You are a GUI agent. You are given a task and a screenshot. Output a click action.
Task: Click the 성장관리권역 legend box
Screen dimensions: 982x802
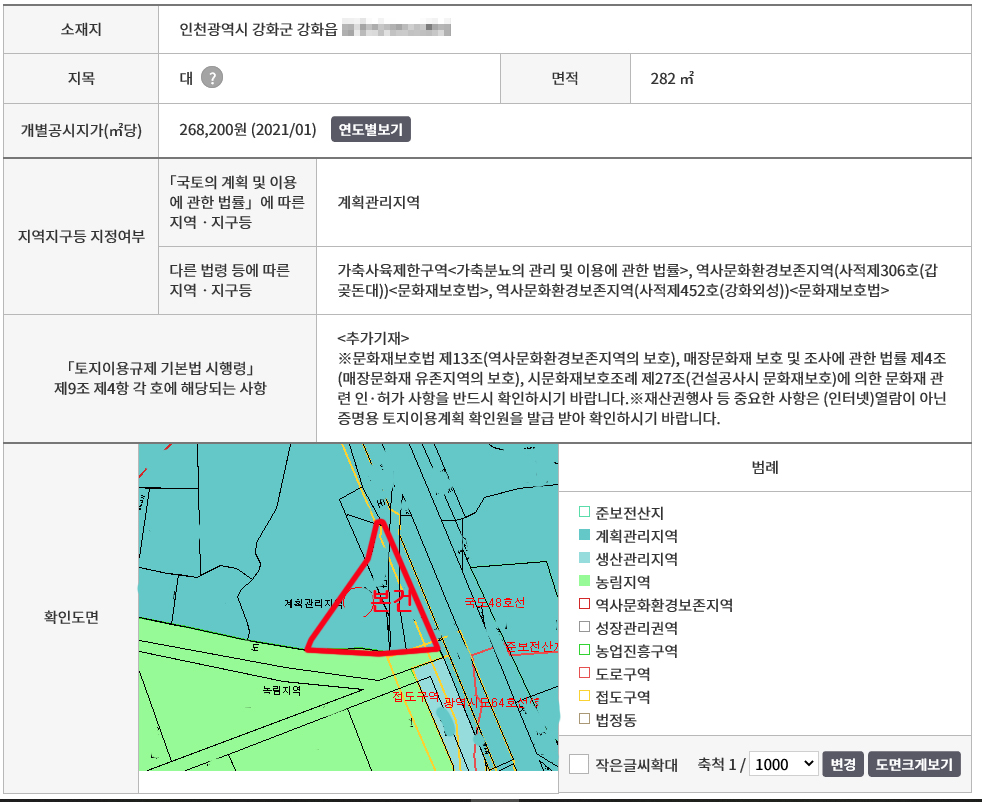click(x=585, y=628)
